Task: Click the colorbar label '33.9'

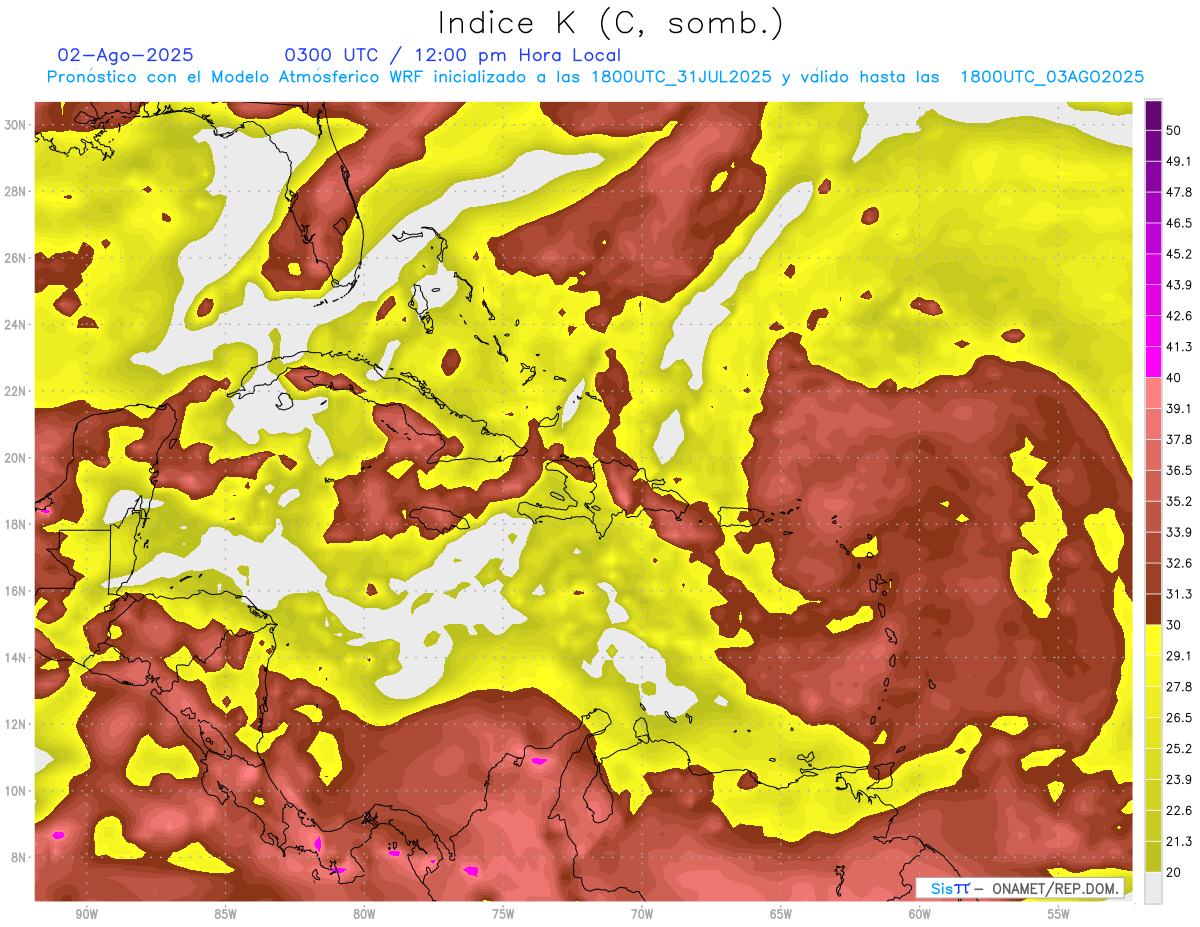Action: click(x=1178, y=532)
